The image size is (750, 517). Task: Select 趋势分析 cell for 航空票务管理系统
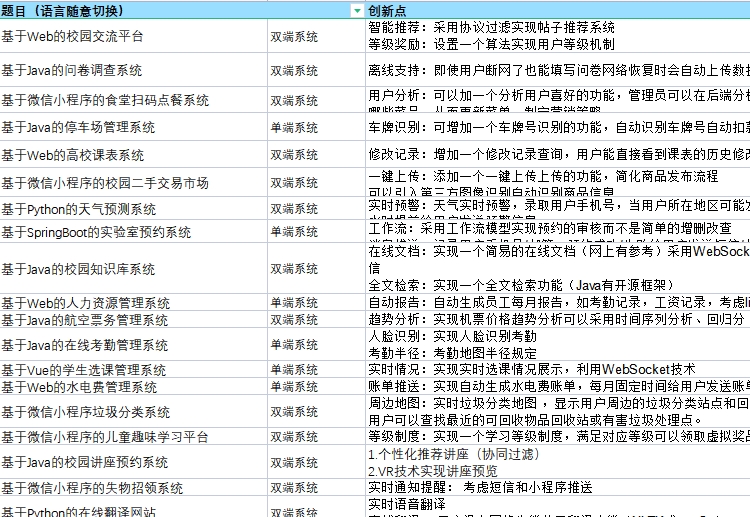(556, 320)
